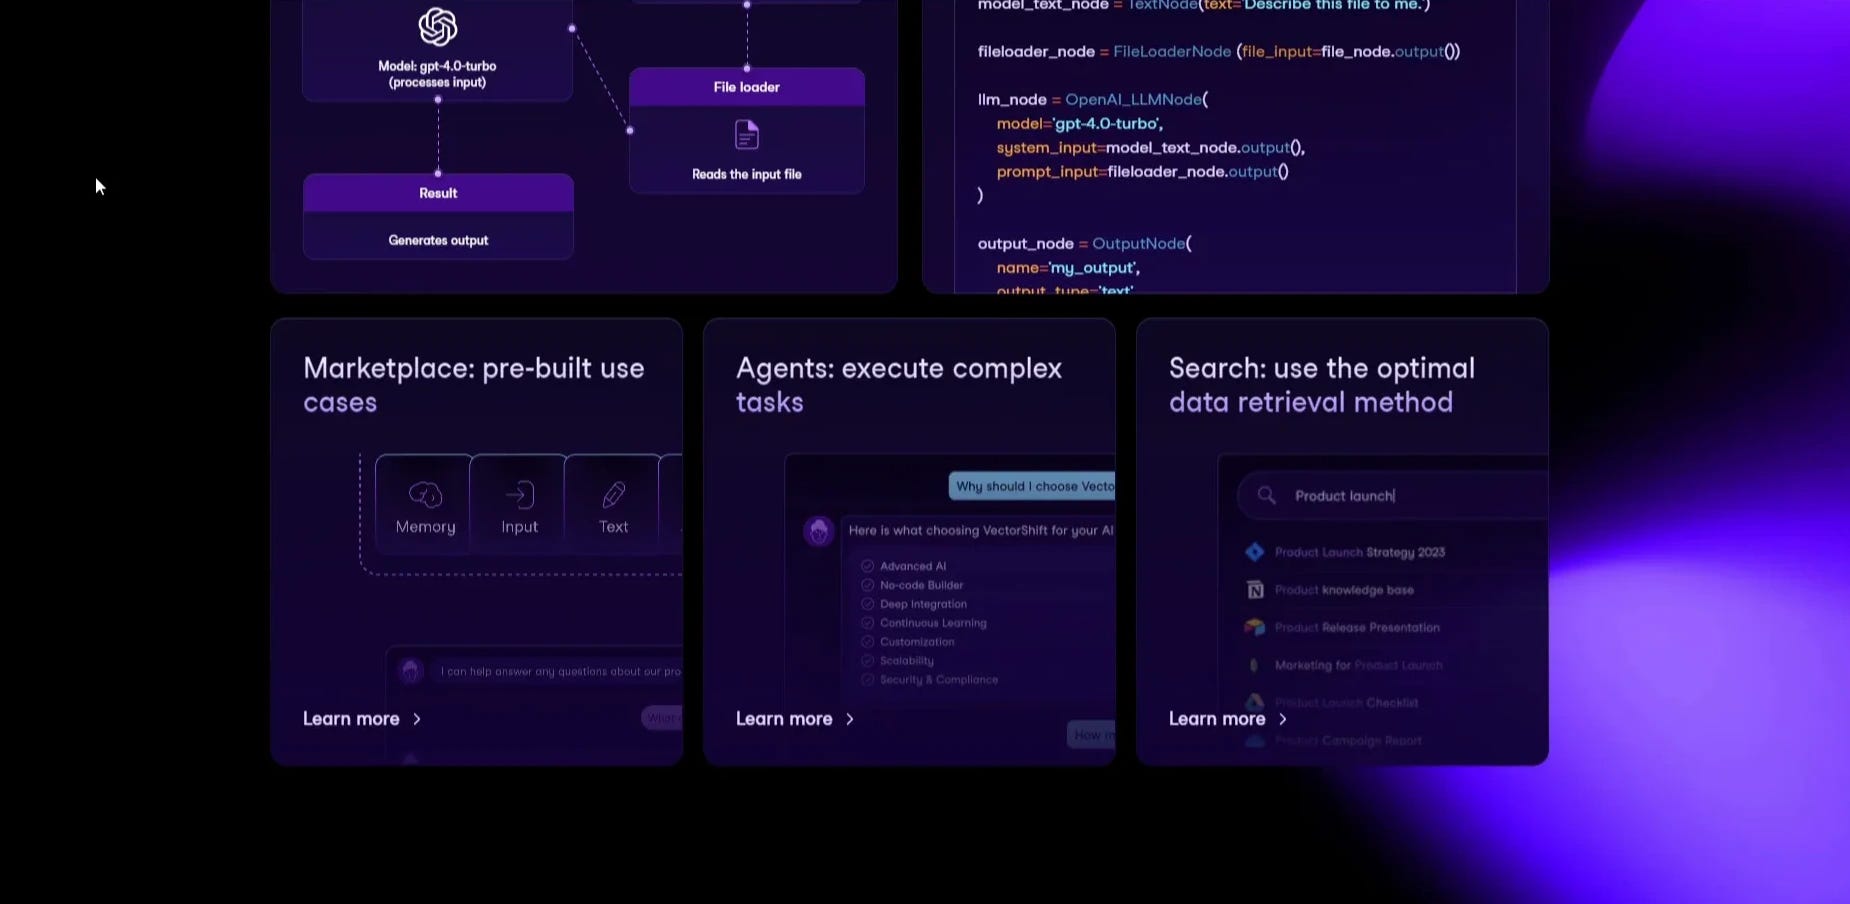1850x904 pixels.
Task: Toggle the No-code Builder checkmark
Action: point(866,584)
